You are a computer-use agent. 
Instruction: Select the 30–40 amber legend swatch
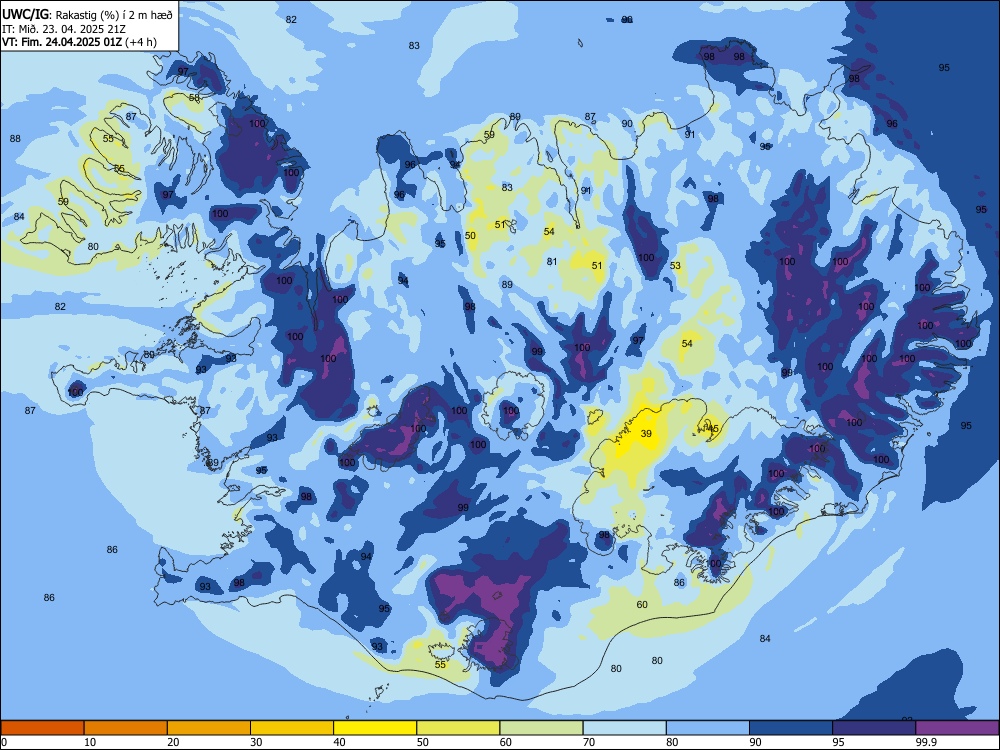pyautogui.click(x=292, y=728)
